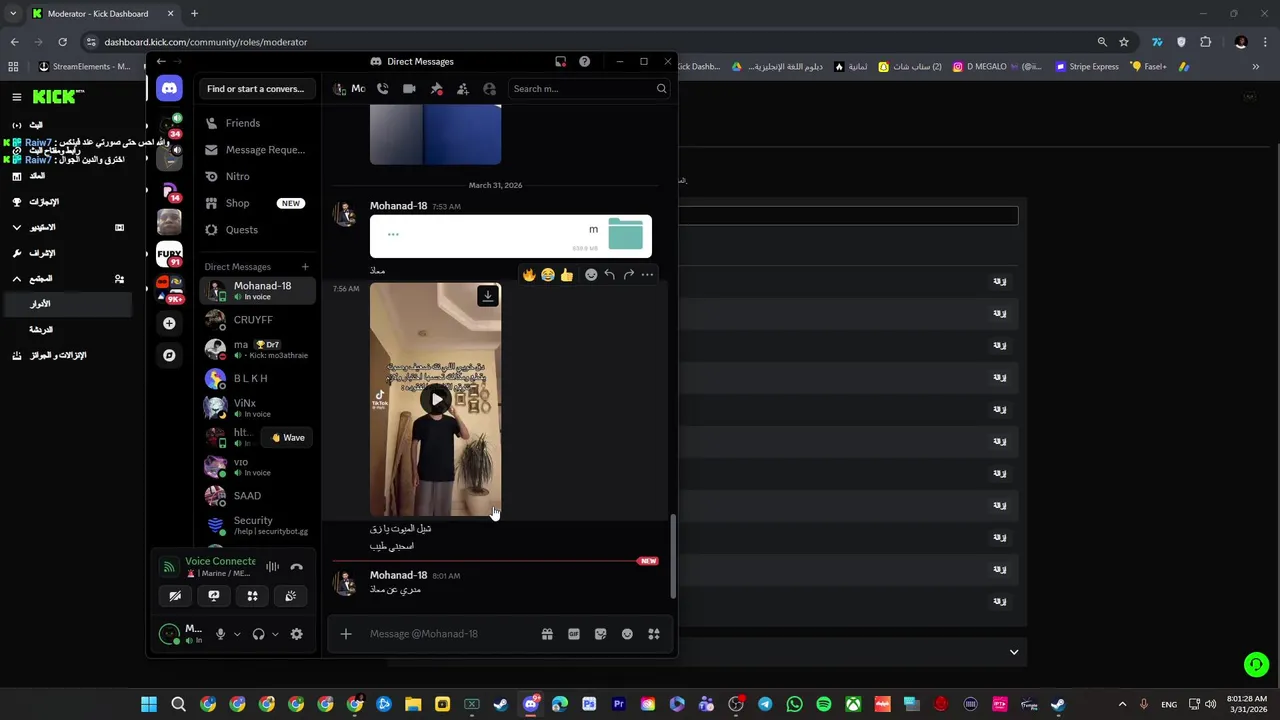Toggle headphones deafen
The width and height of the screenshot is (1280, 720).
pyautogui.click(x=258, y=634)
